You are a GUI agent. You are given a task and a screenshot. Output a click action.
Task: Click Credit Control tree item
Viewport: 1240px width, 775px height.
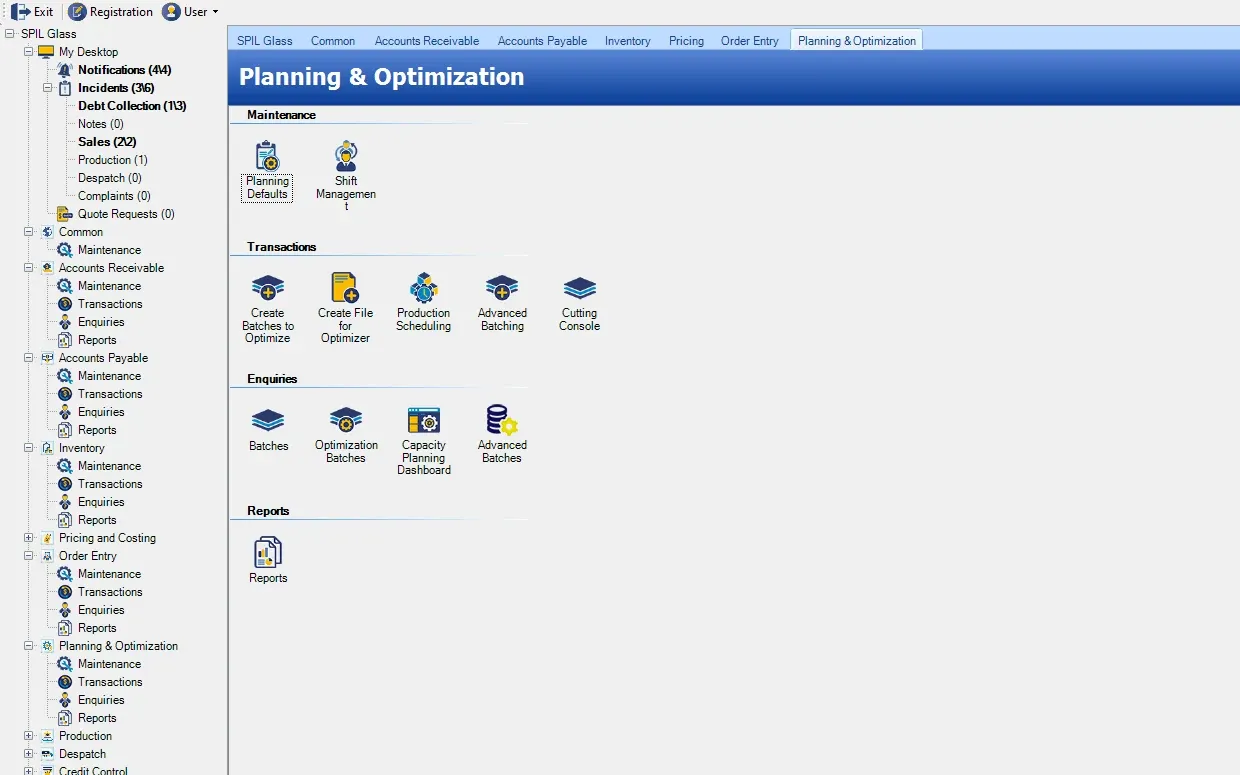coord(93,770)
